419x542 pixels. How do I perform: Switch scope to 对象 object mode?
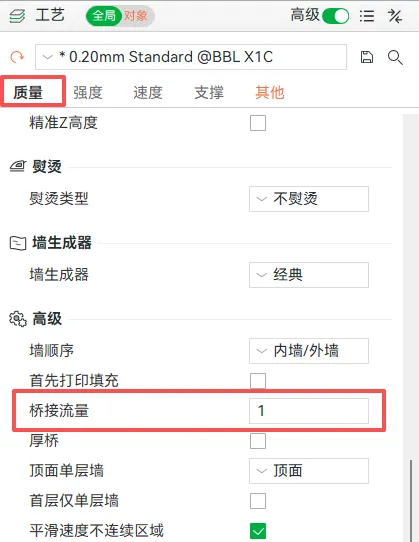pos(136,16)
